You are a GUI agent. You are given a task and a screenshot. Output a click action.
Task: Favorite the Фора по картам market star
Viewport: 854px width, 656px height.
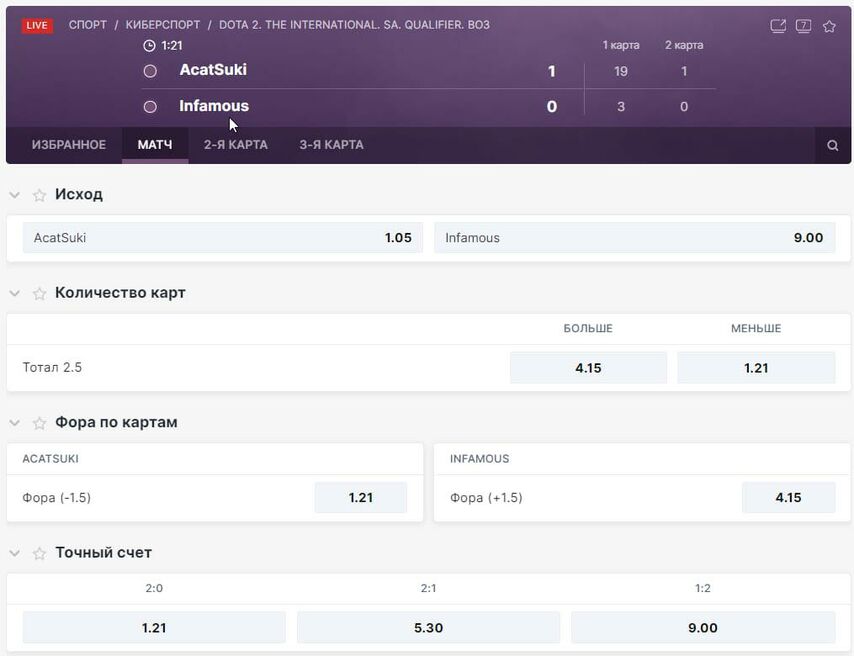click(39, 423)
